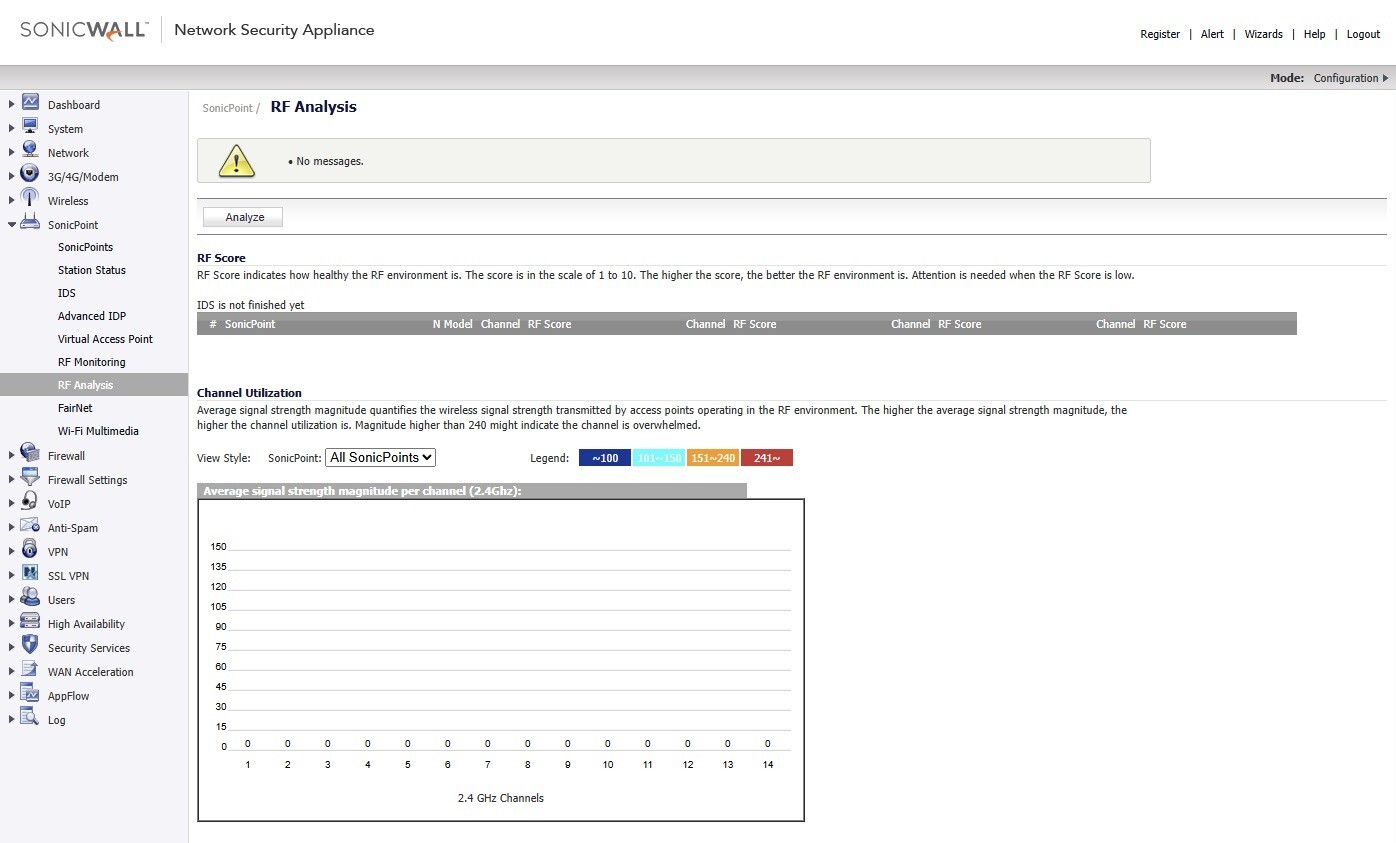Expand the Wireless menu arrow

click(x=12, y=200)
